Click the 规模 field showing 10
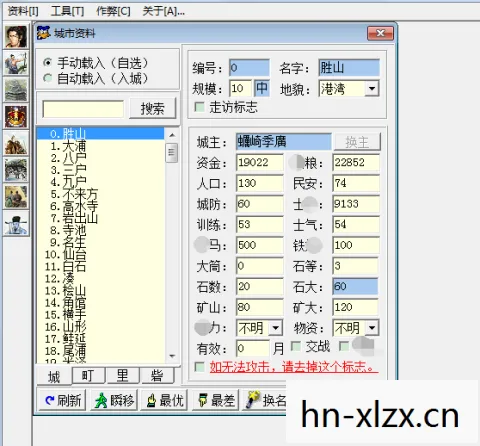Image resolution: width=480 pixels, height=446 pixels. pyautogui.click(x=241, y=88)
